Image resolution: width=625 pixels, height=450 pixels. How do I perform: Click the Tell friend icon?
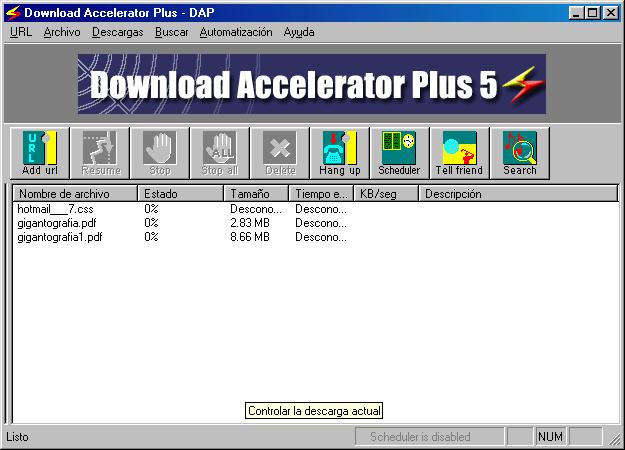coord(460,153)
